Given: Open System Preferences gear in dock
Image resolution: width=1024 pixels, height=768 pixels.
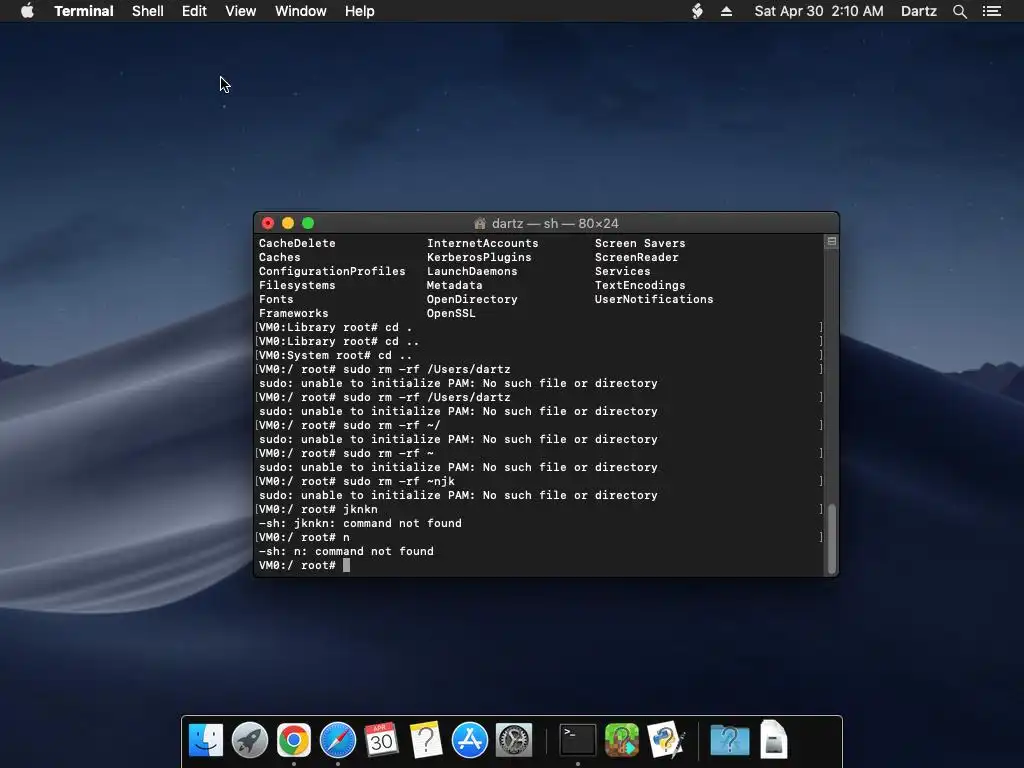Looking at the screenshot, I should click(514, 740).
